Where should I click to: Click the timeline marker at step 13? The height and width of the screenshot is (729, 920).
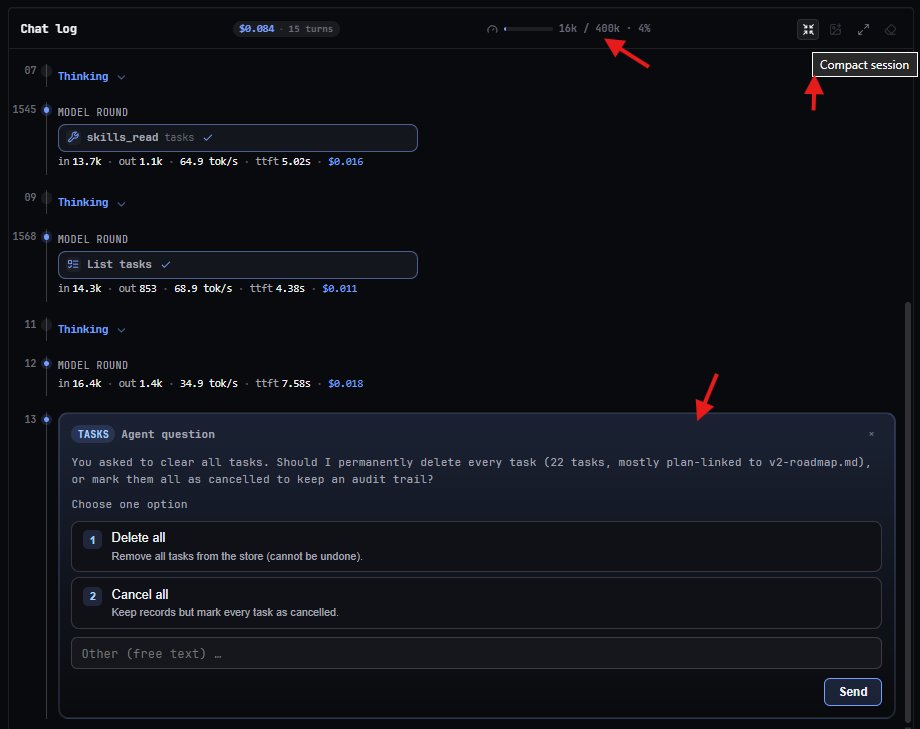point(46,419)
